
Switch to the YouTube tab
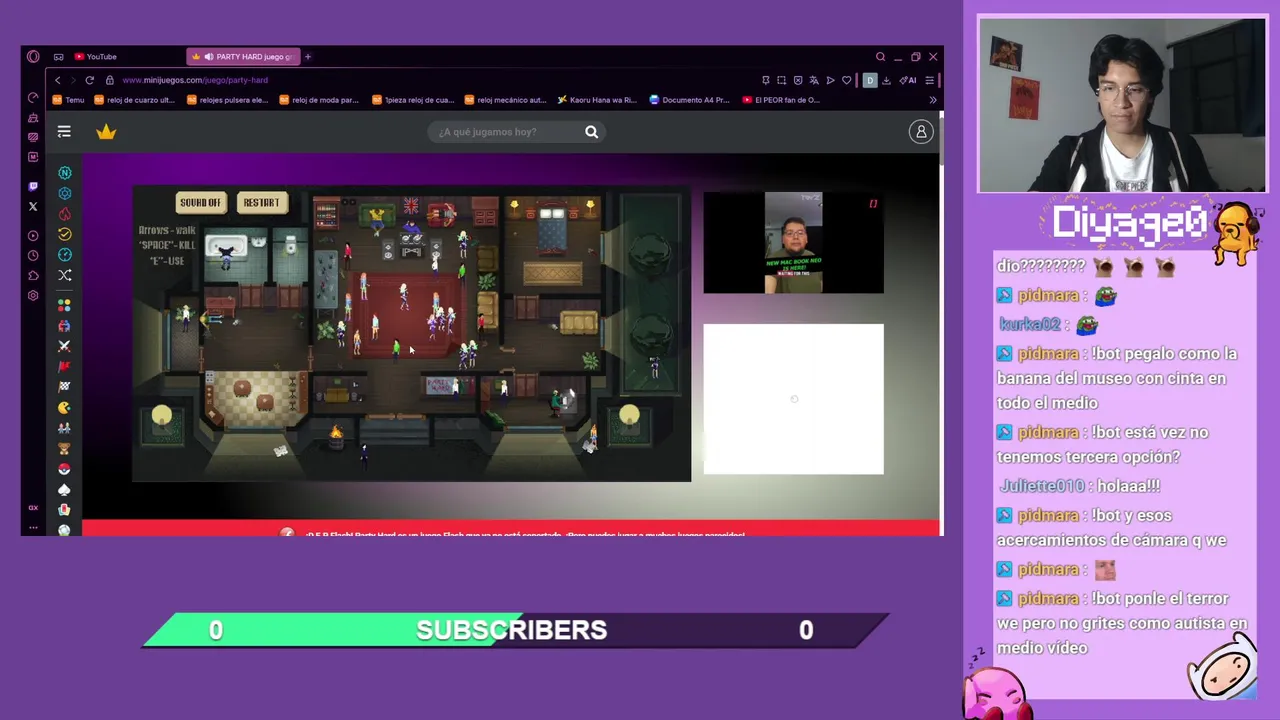coord(95,57)
